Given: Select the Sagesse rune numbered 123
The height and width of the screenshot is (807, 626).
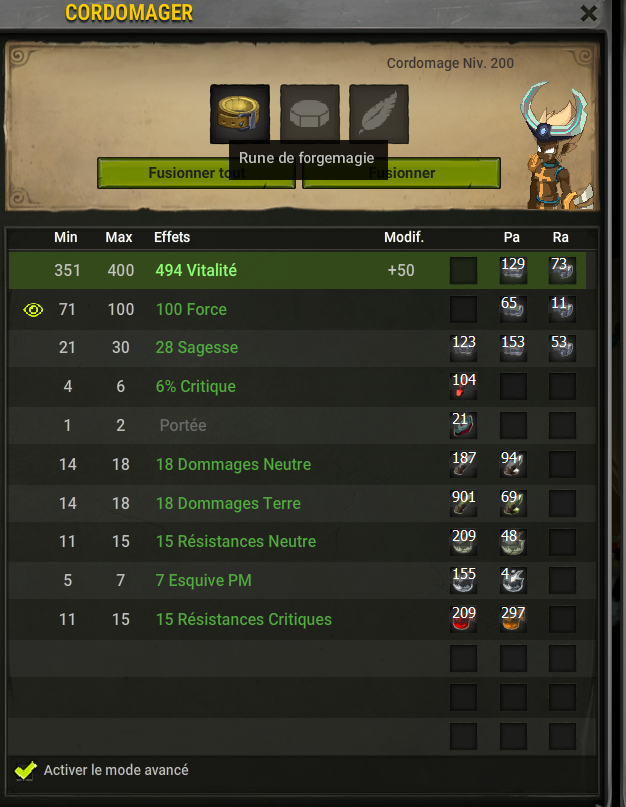Looking at the screenshot, I should coord(463,348).
